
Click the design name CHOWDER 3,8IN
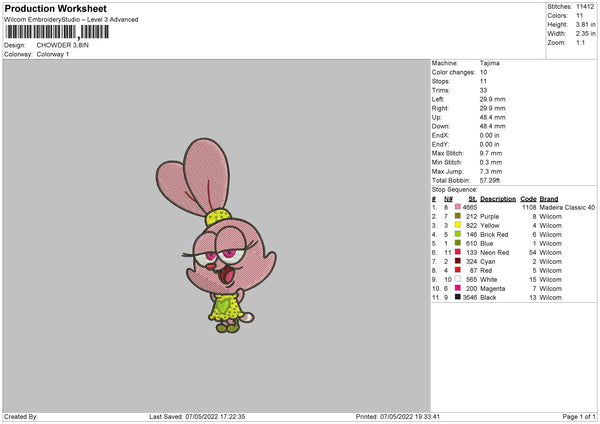point(62,45)
